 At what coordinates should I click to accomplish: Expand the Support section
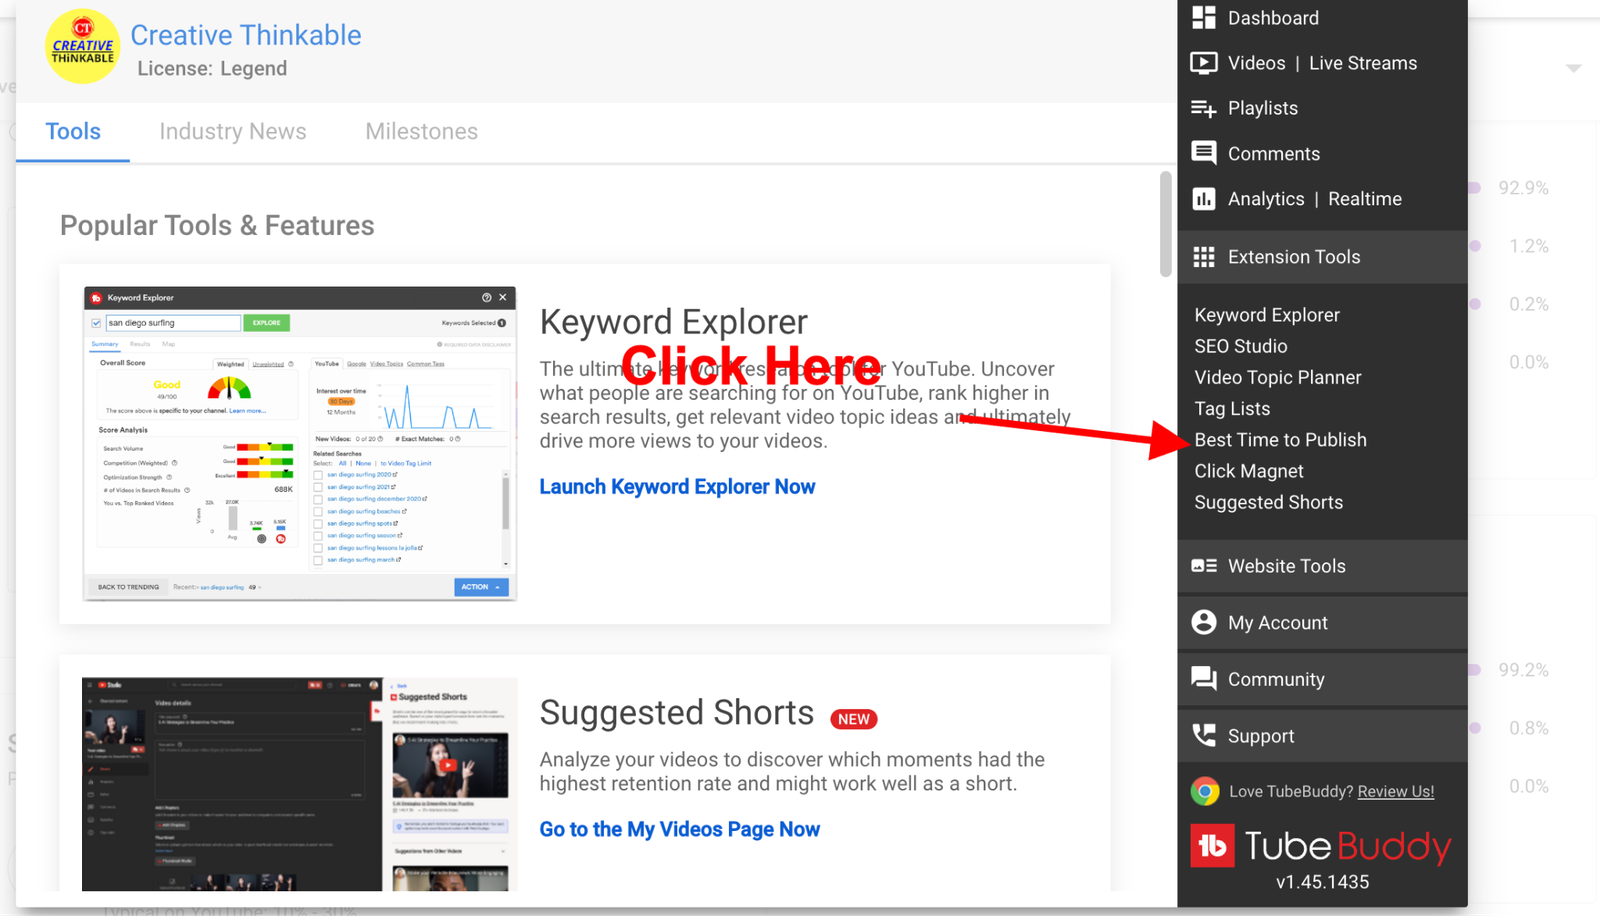(x=1322, y=736)
